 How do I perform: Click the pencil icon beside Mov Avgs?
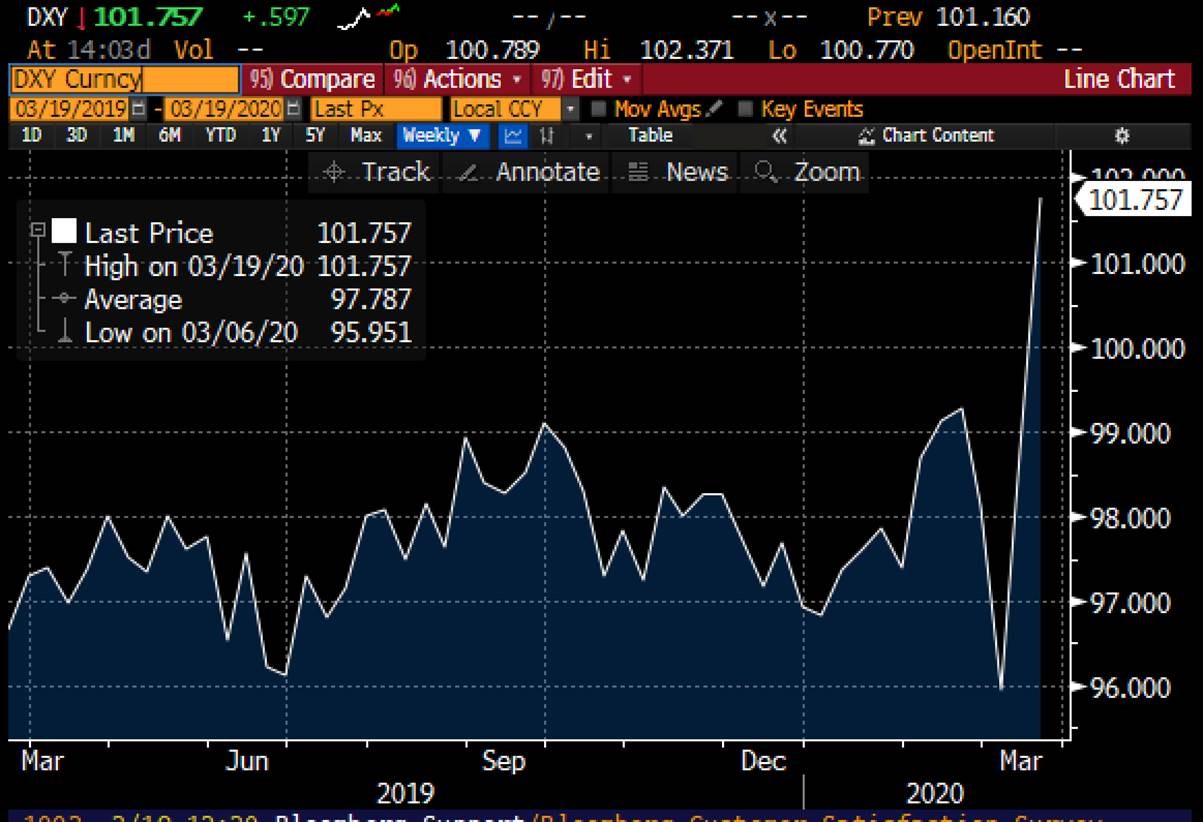(x=714, y=109)
